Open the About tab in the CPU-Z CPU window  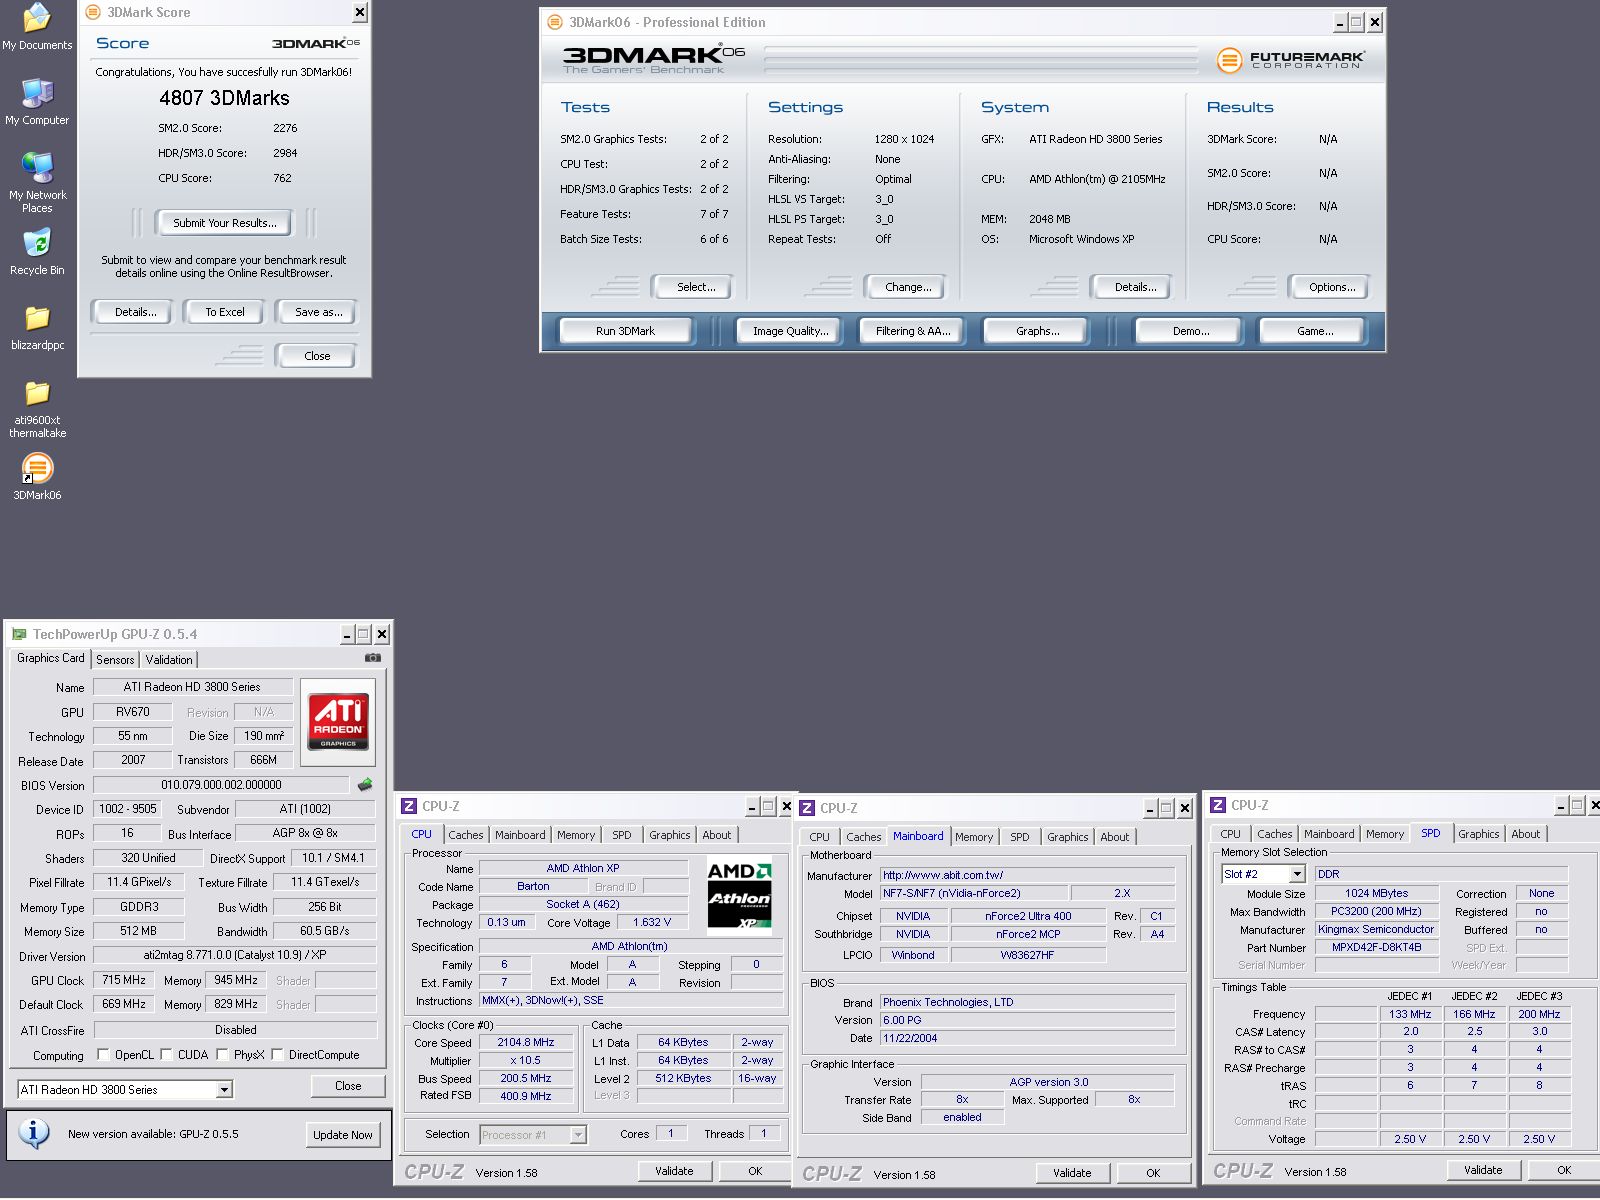point(716,835)
